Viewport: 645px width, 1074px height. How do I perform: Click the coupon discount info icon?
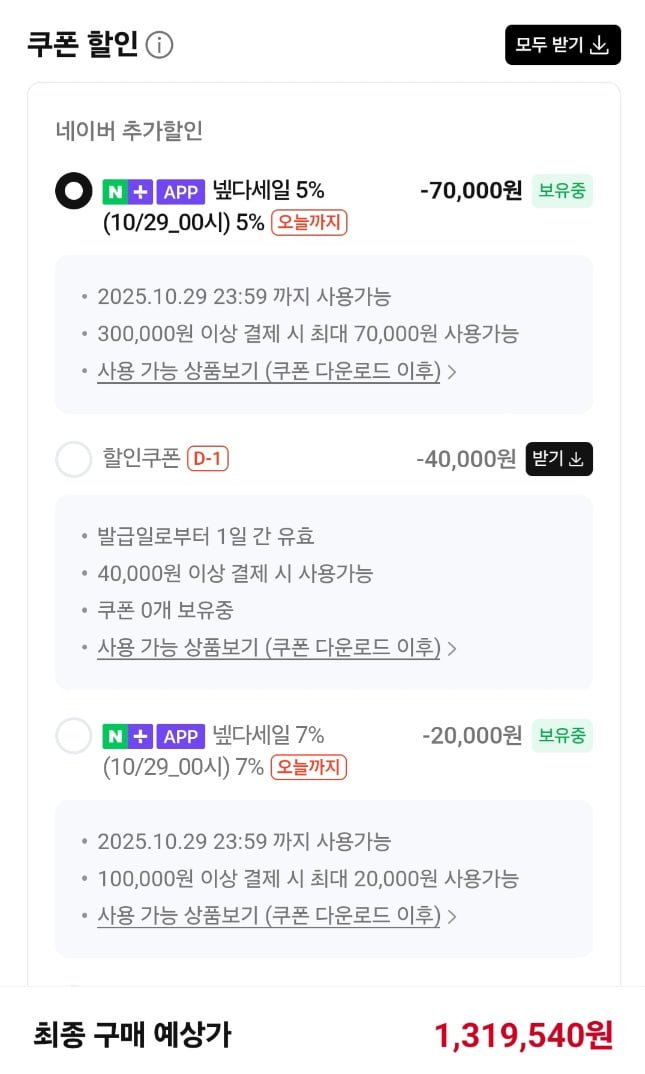160,45
